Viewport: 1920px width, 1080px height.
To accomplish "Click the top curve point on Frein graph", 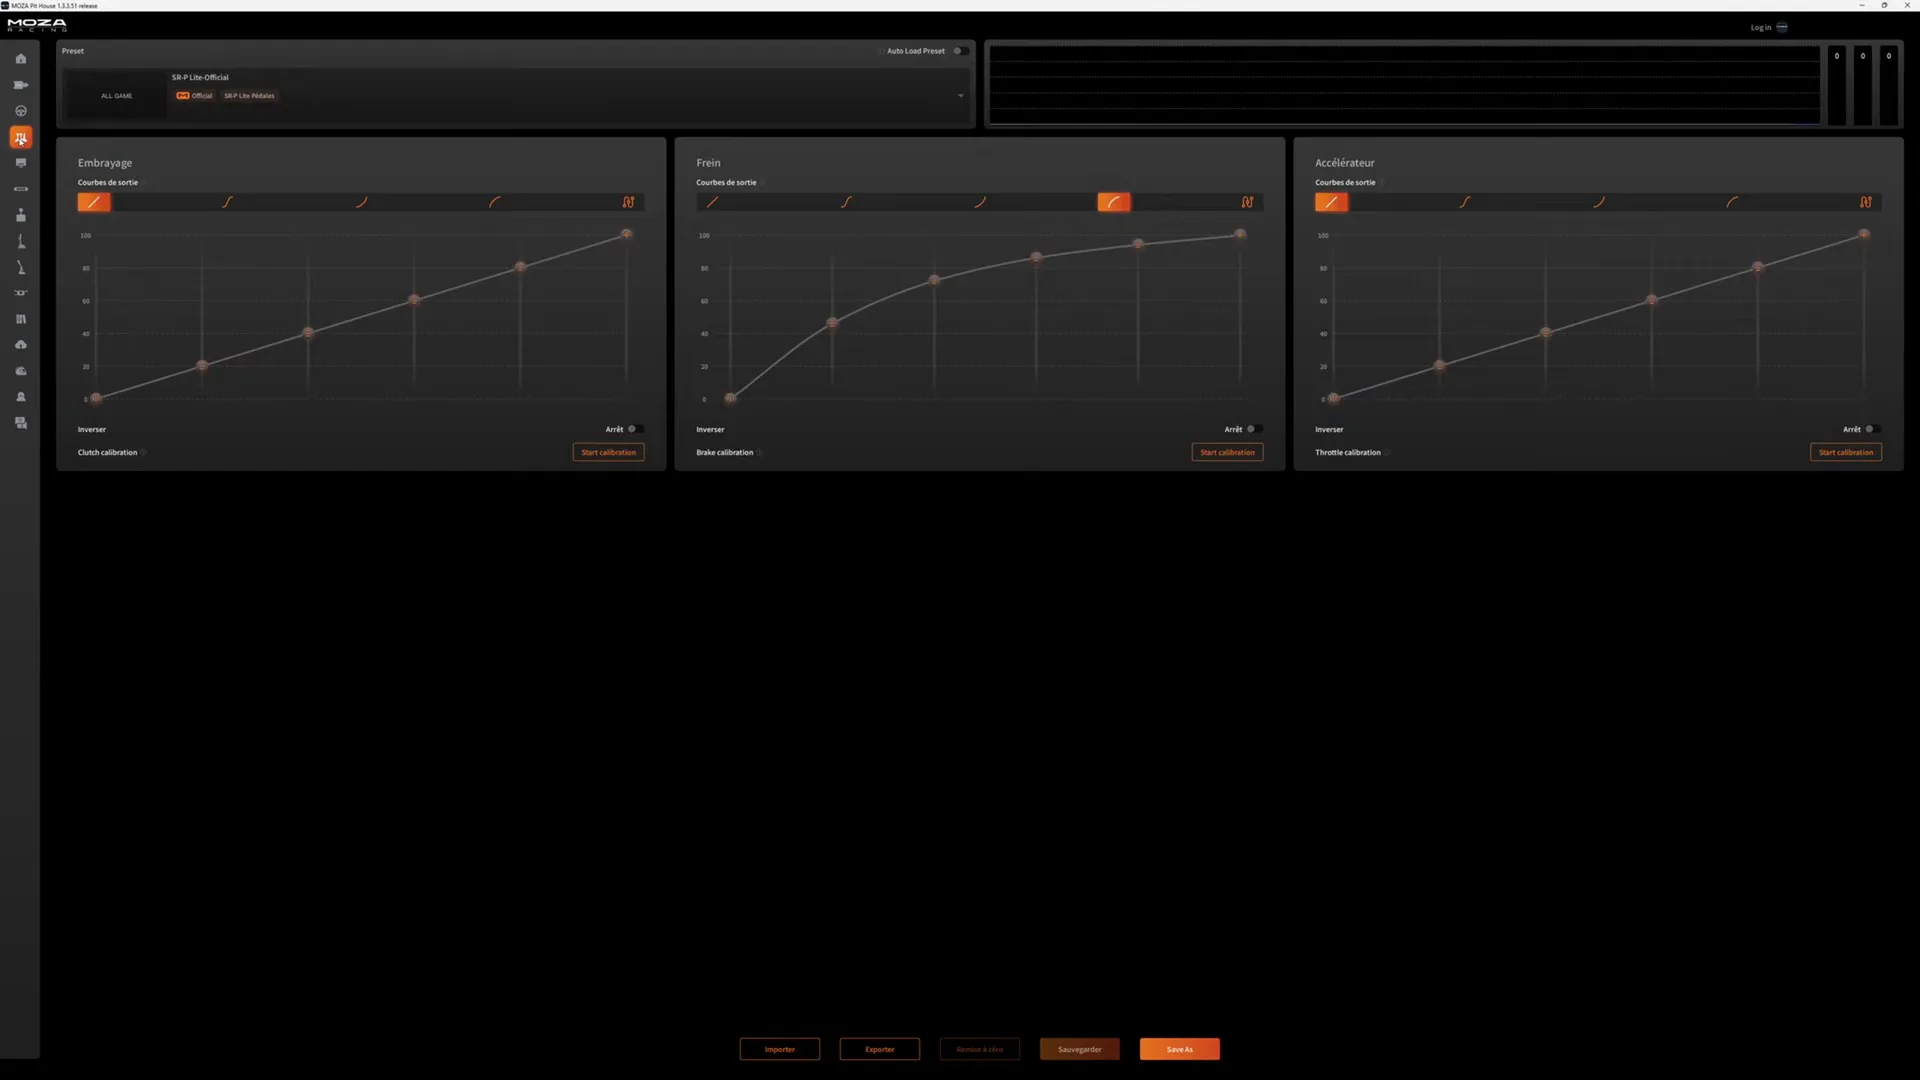I will pyautogui.click(x=1239, y=234).
